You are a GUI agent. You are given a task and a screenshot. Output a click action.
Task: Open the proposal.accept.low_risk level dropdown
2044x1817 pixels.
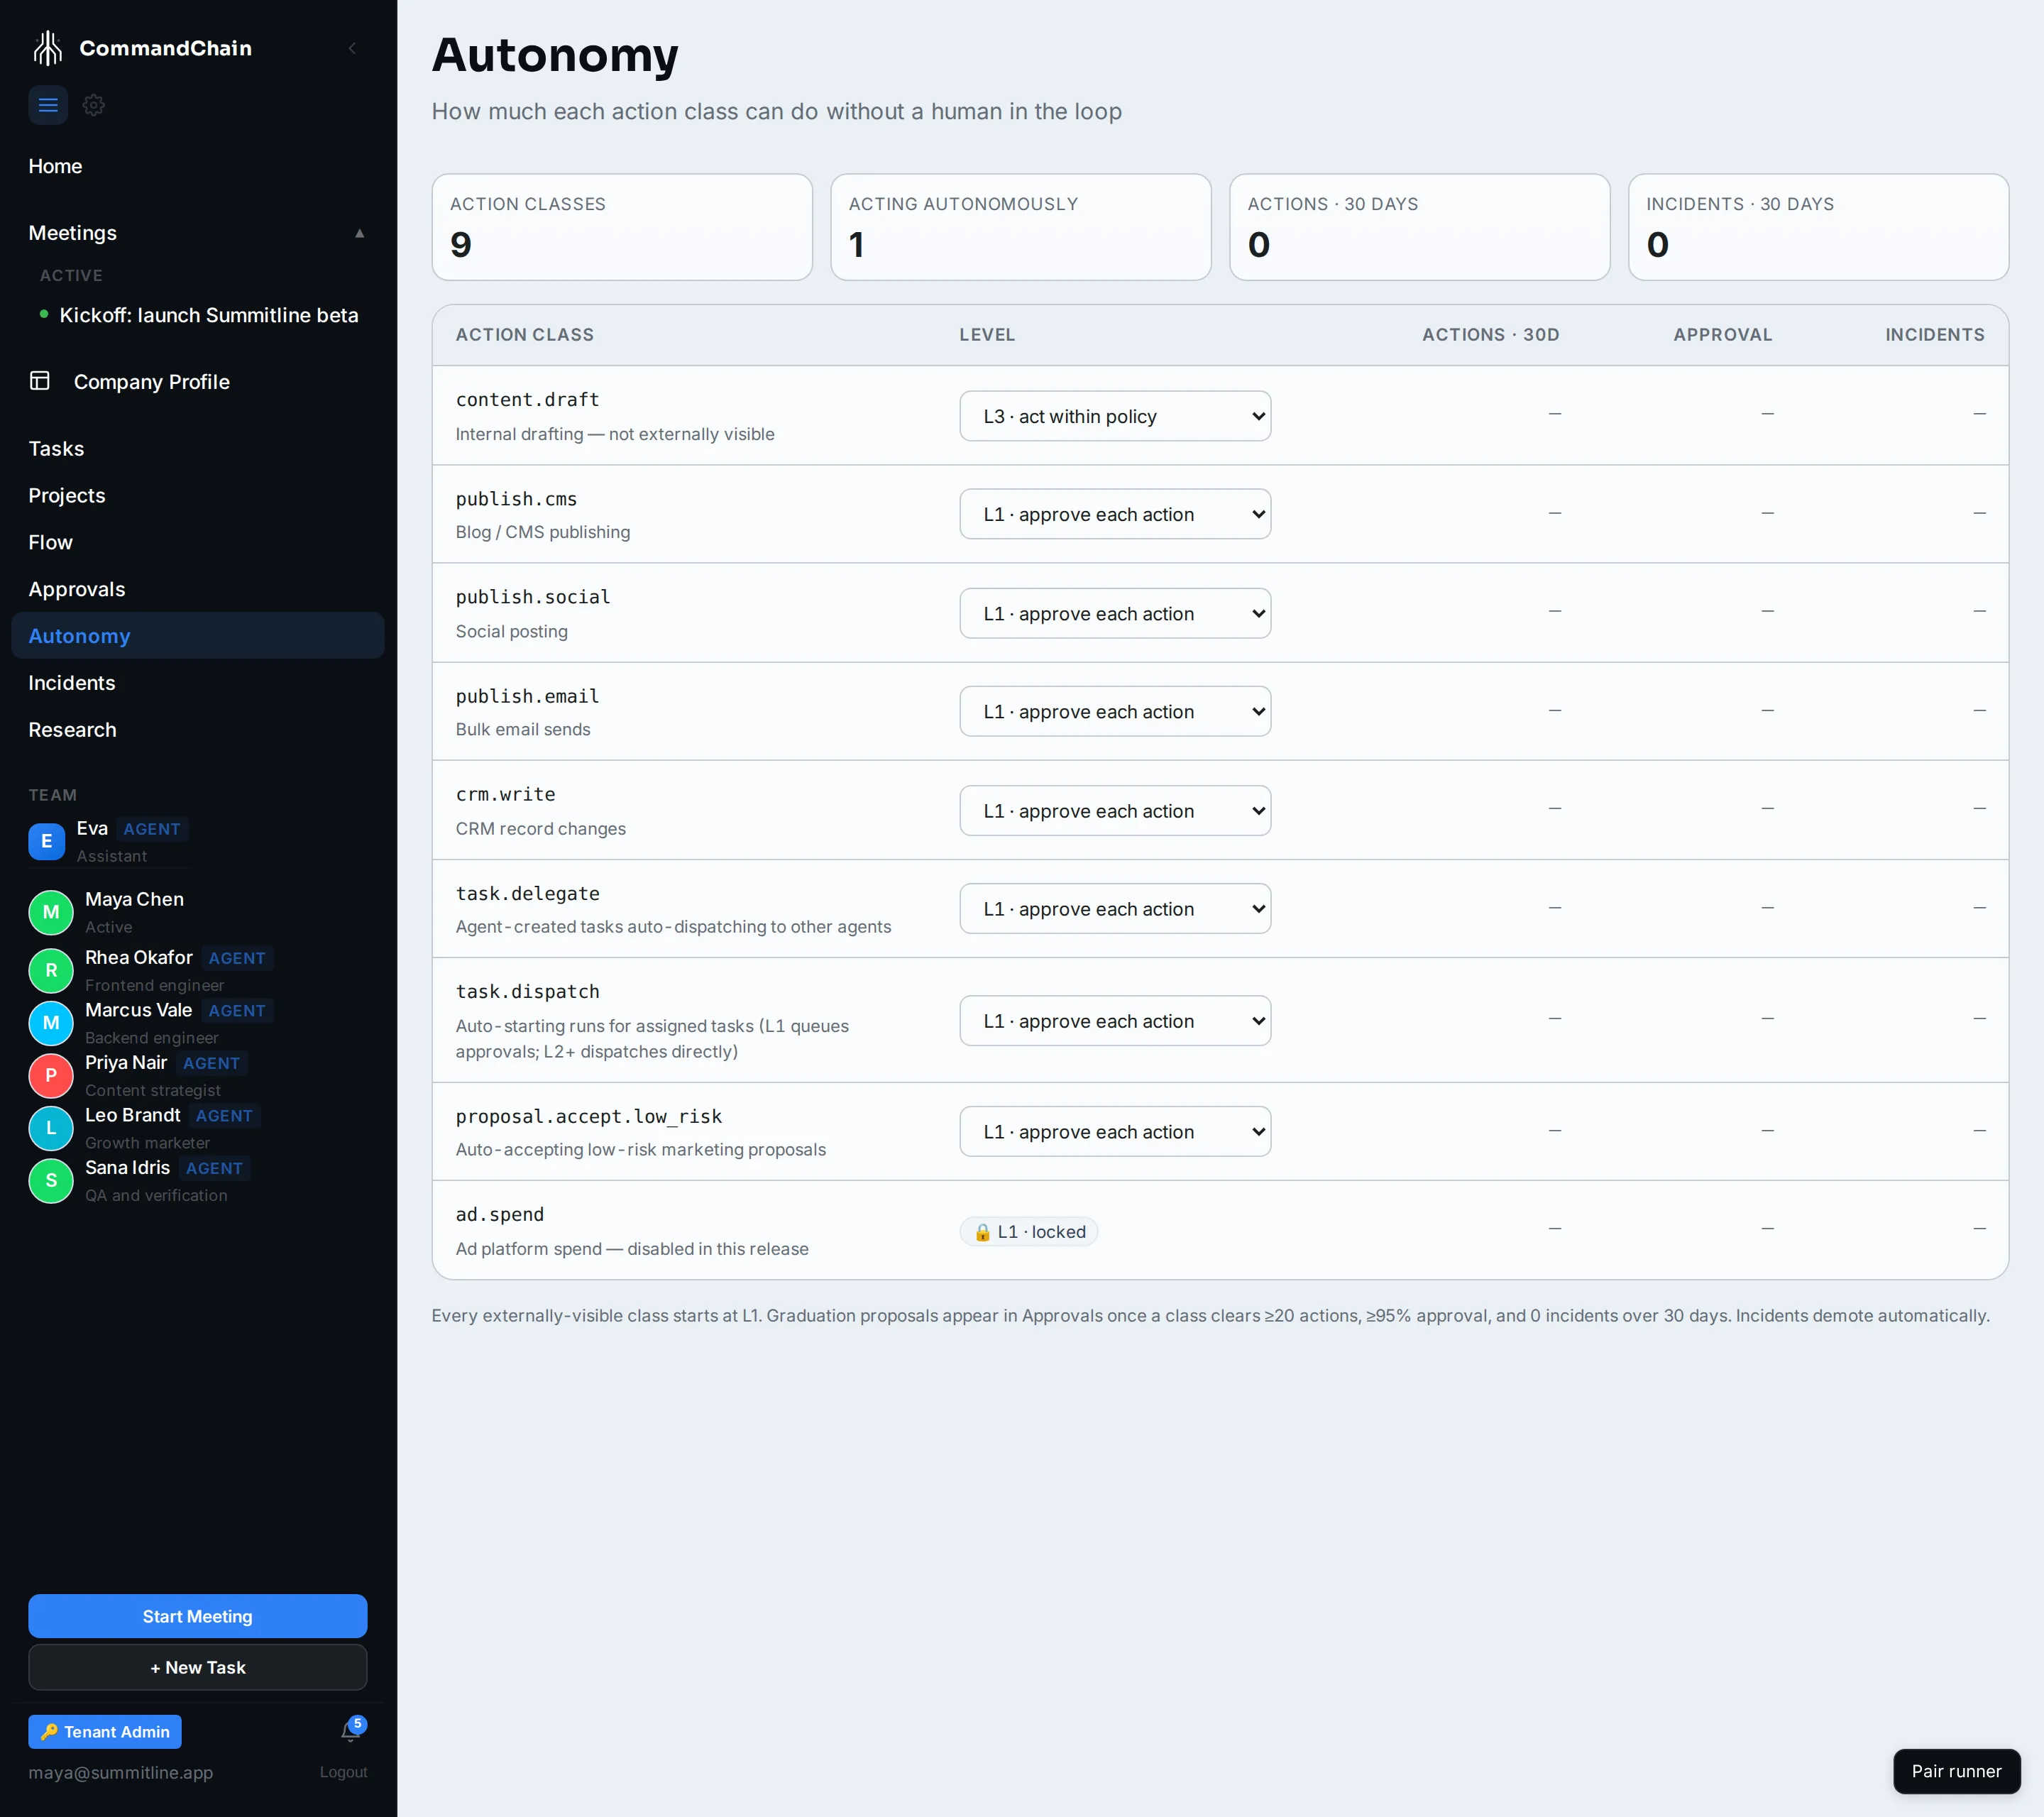coord(1115,1131)
